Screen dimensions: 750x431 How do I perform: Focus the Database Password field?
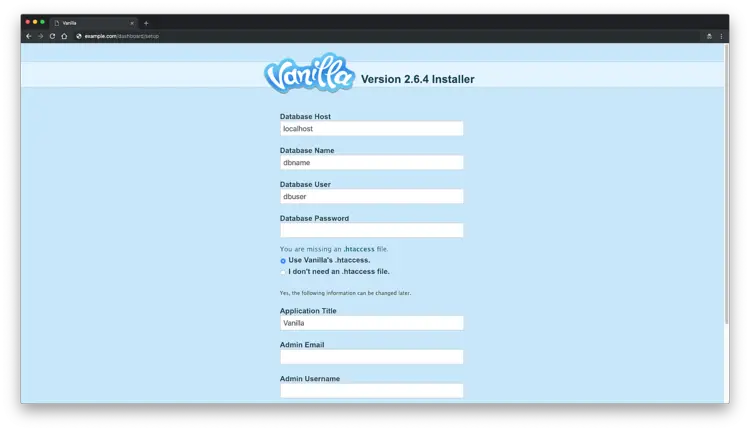point(372,231)
